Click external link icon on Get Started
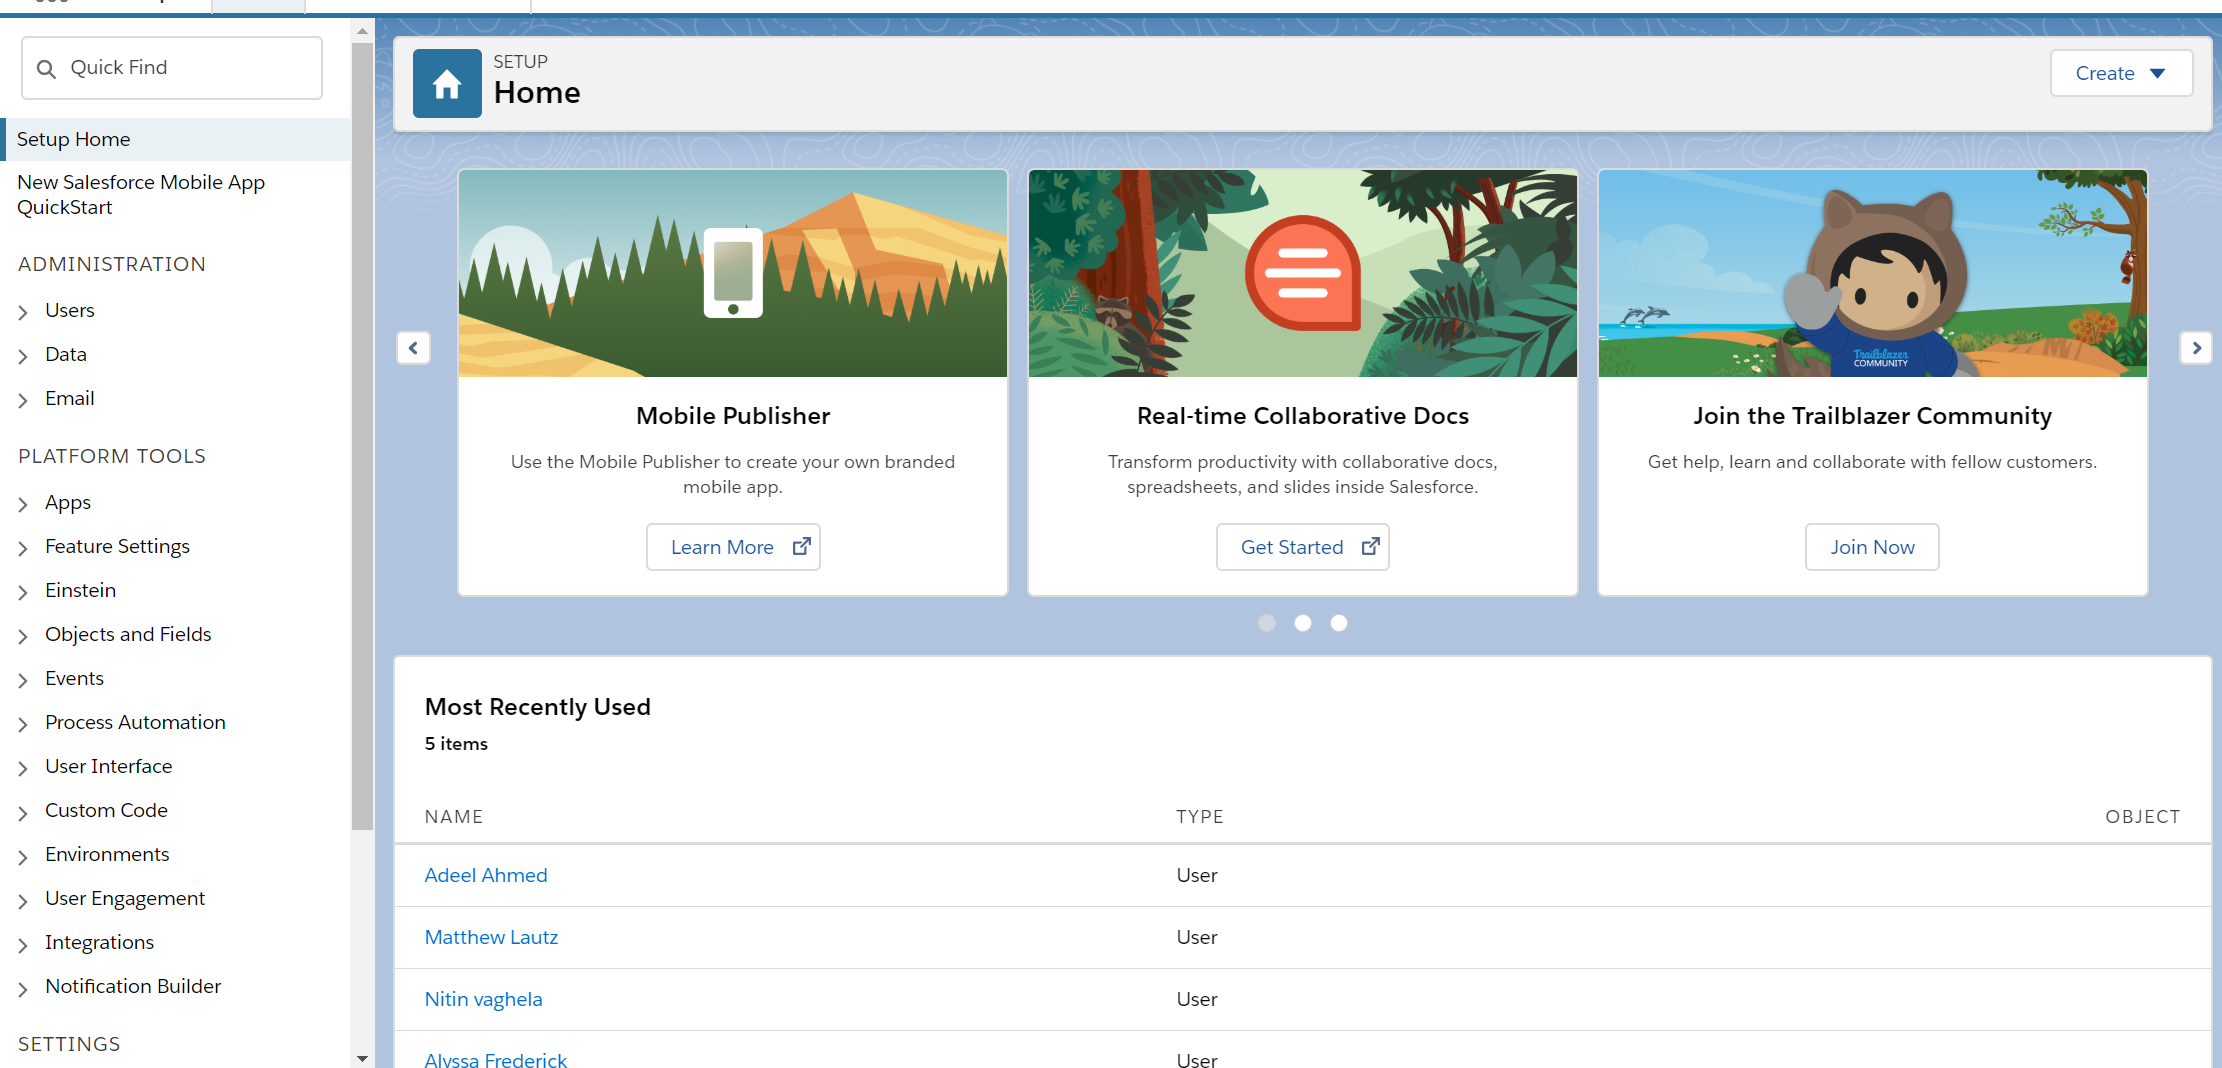 (x=1371, y=547)
